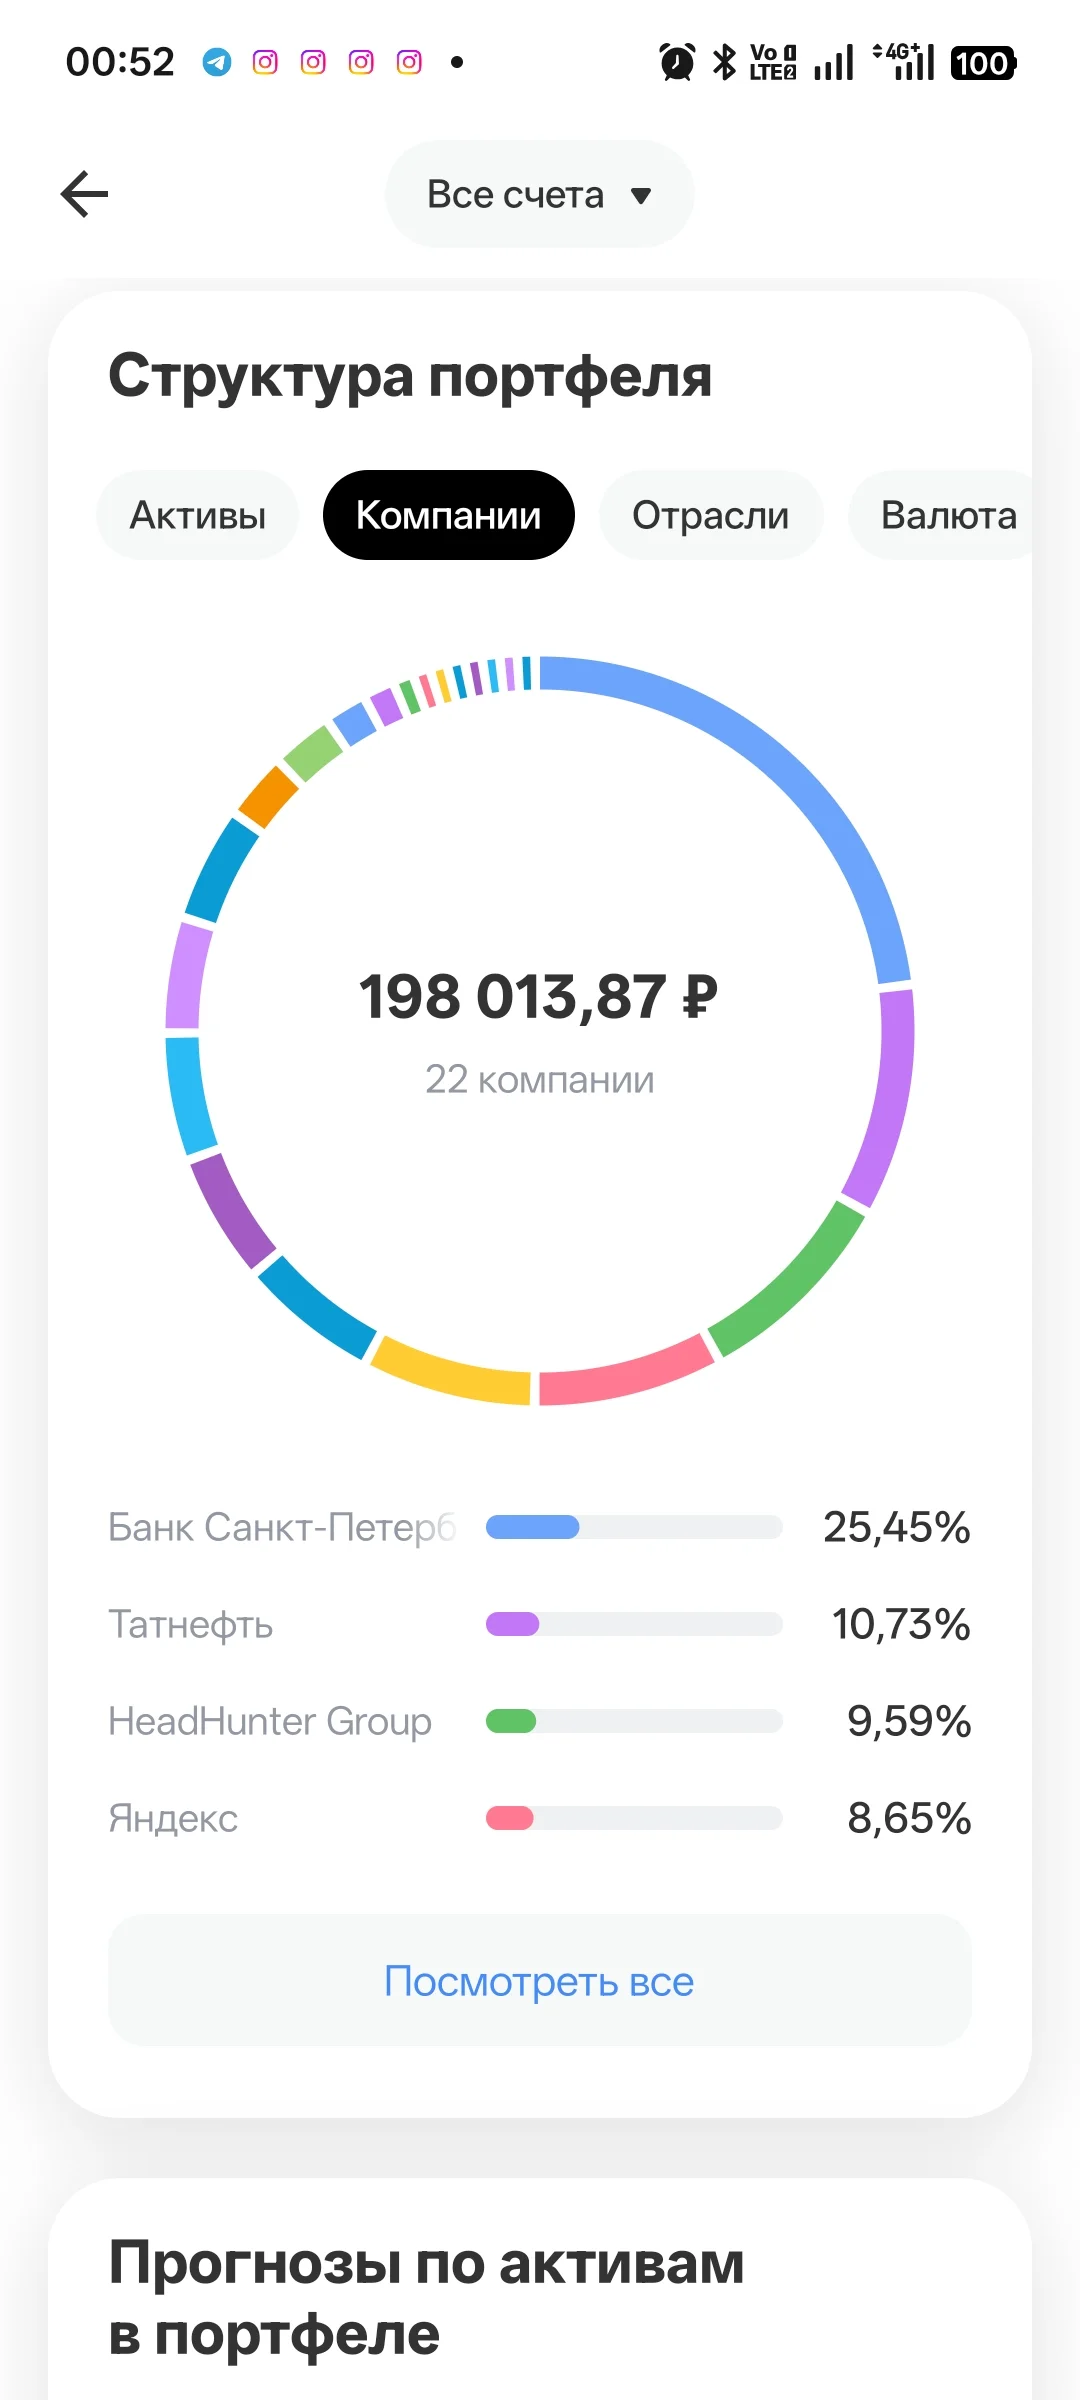The image size is (1080, 2400).
Task: Tap the '8,65%' share value
Action: (910, 1818)
